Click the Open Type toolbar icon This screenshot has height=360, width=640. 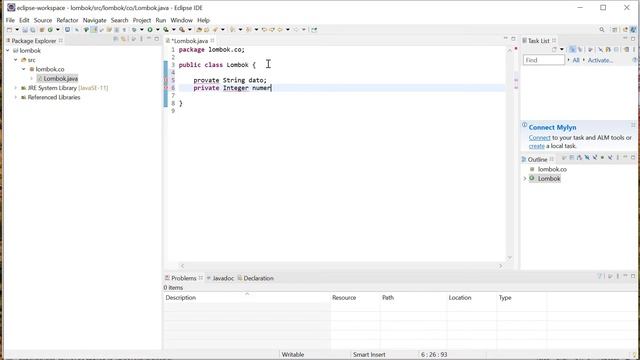pyautogui.click(x=199, y=30)
